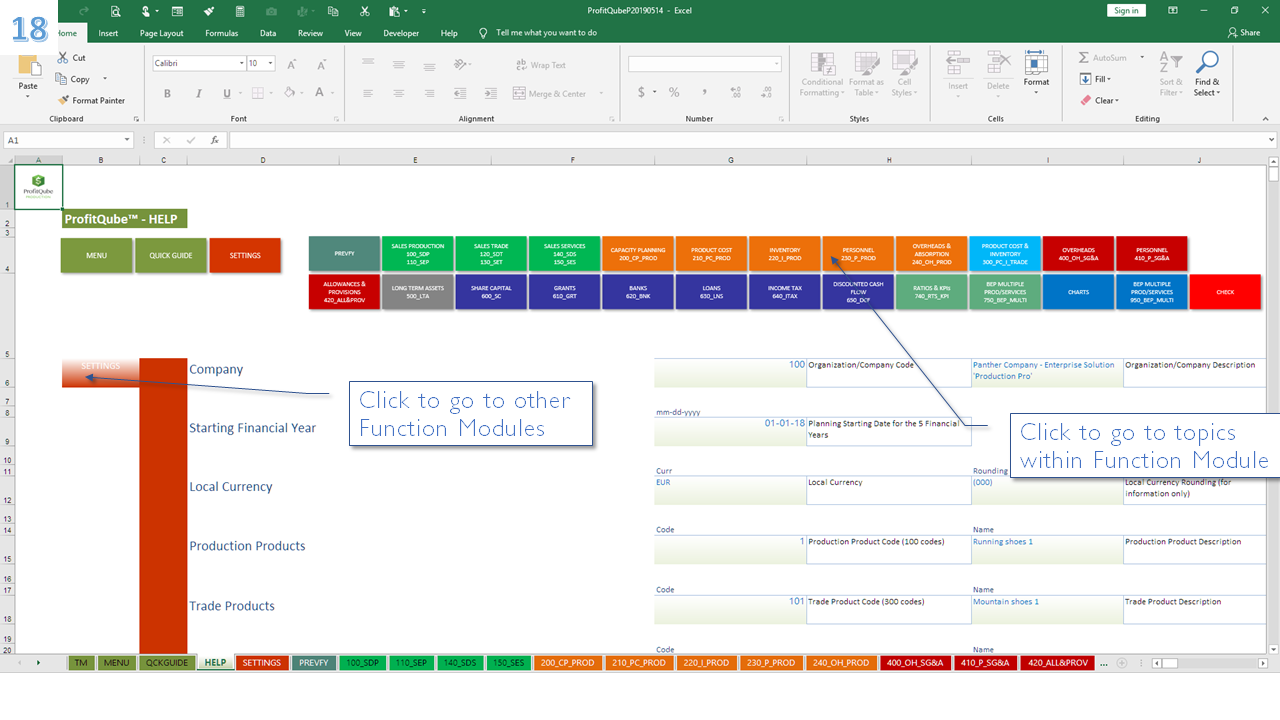Image resolution: width=1280 pixels, height=720 pixels.
Task: Open Find & Select magnifier menu
Action: pyautogui.click(x=1207, y=75)
